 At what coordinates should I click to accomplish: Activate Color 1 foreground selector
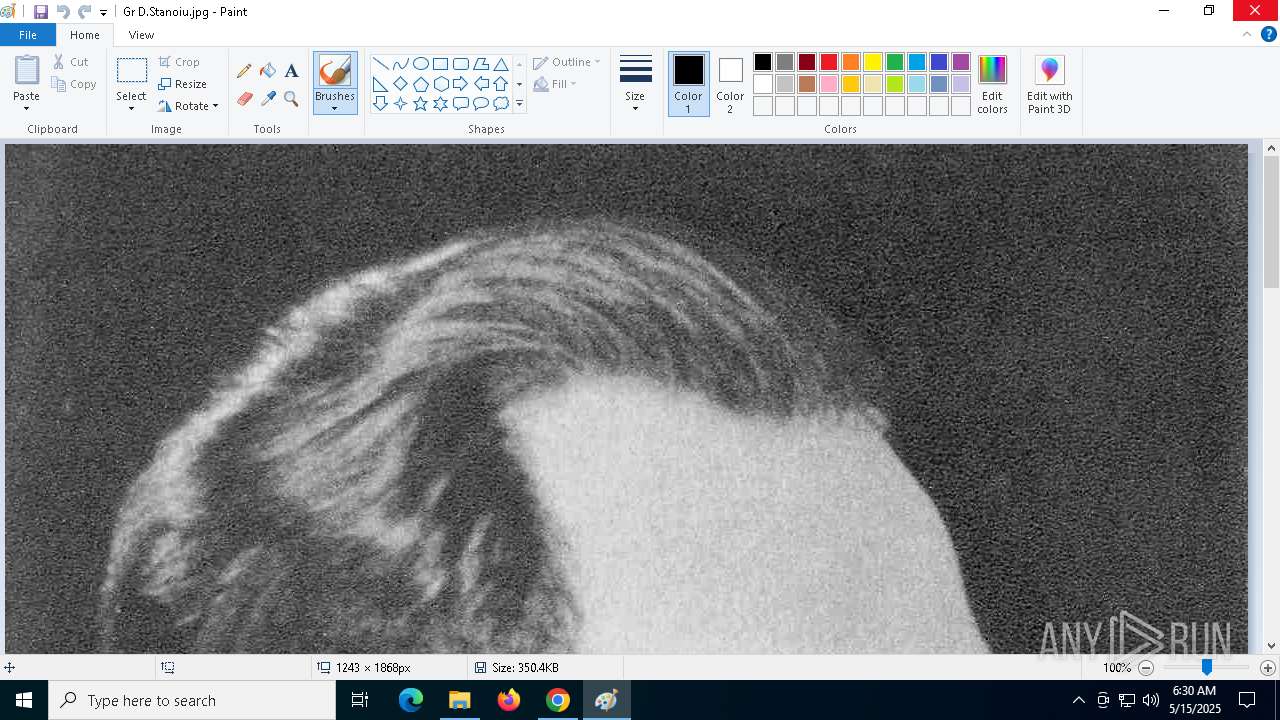[688, 84]
